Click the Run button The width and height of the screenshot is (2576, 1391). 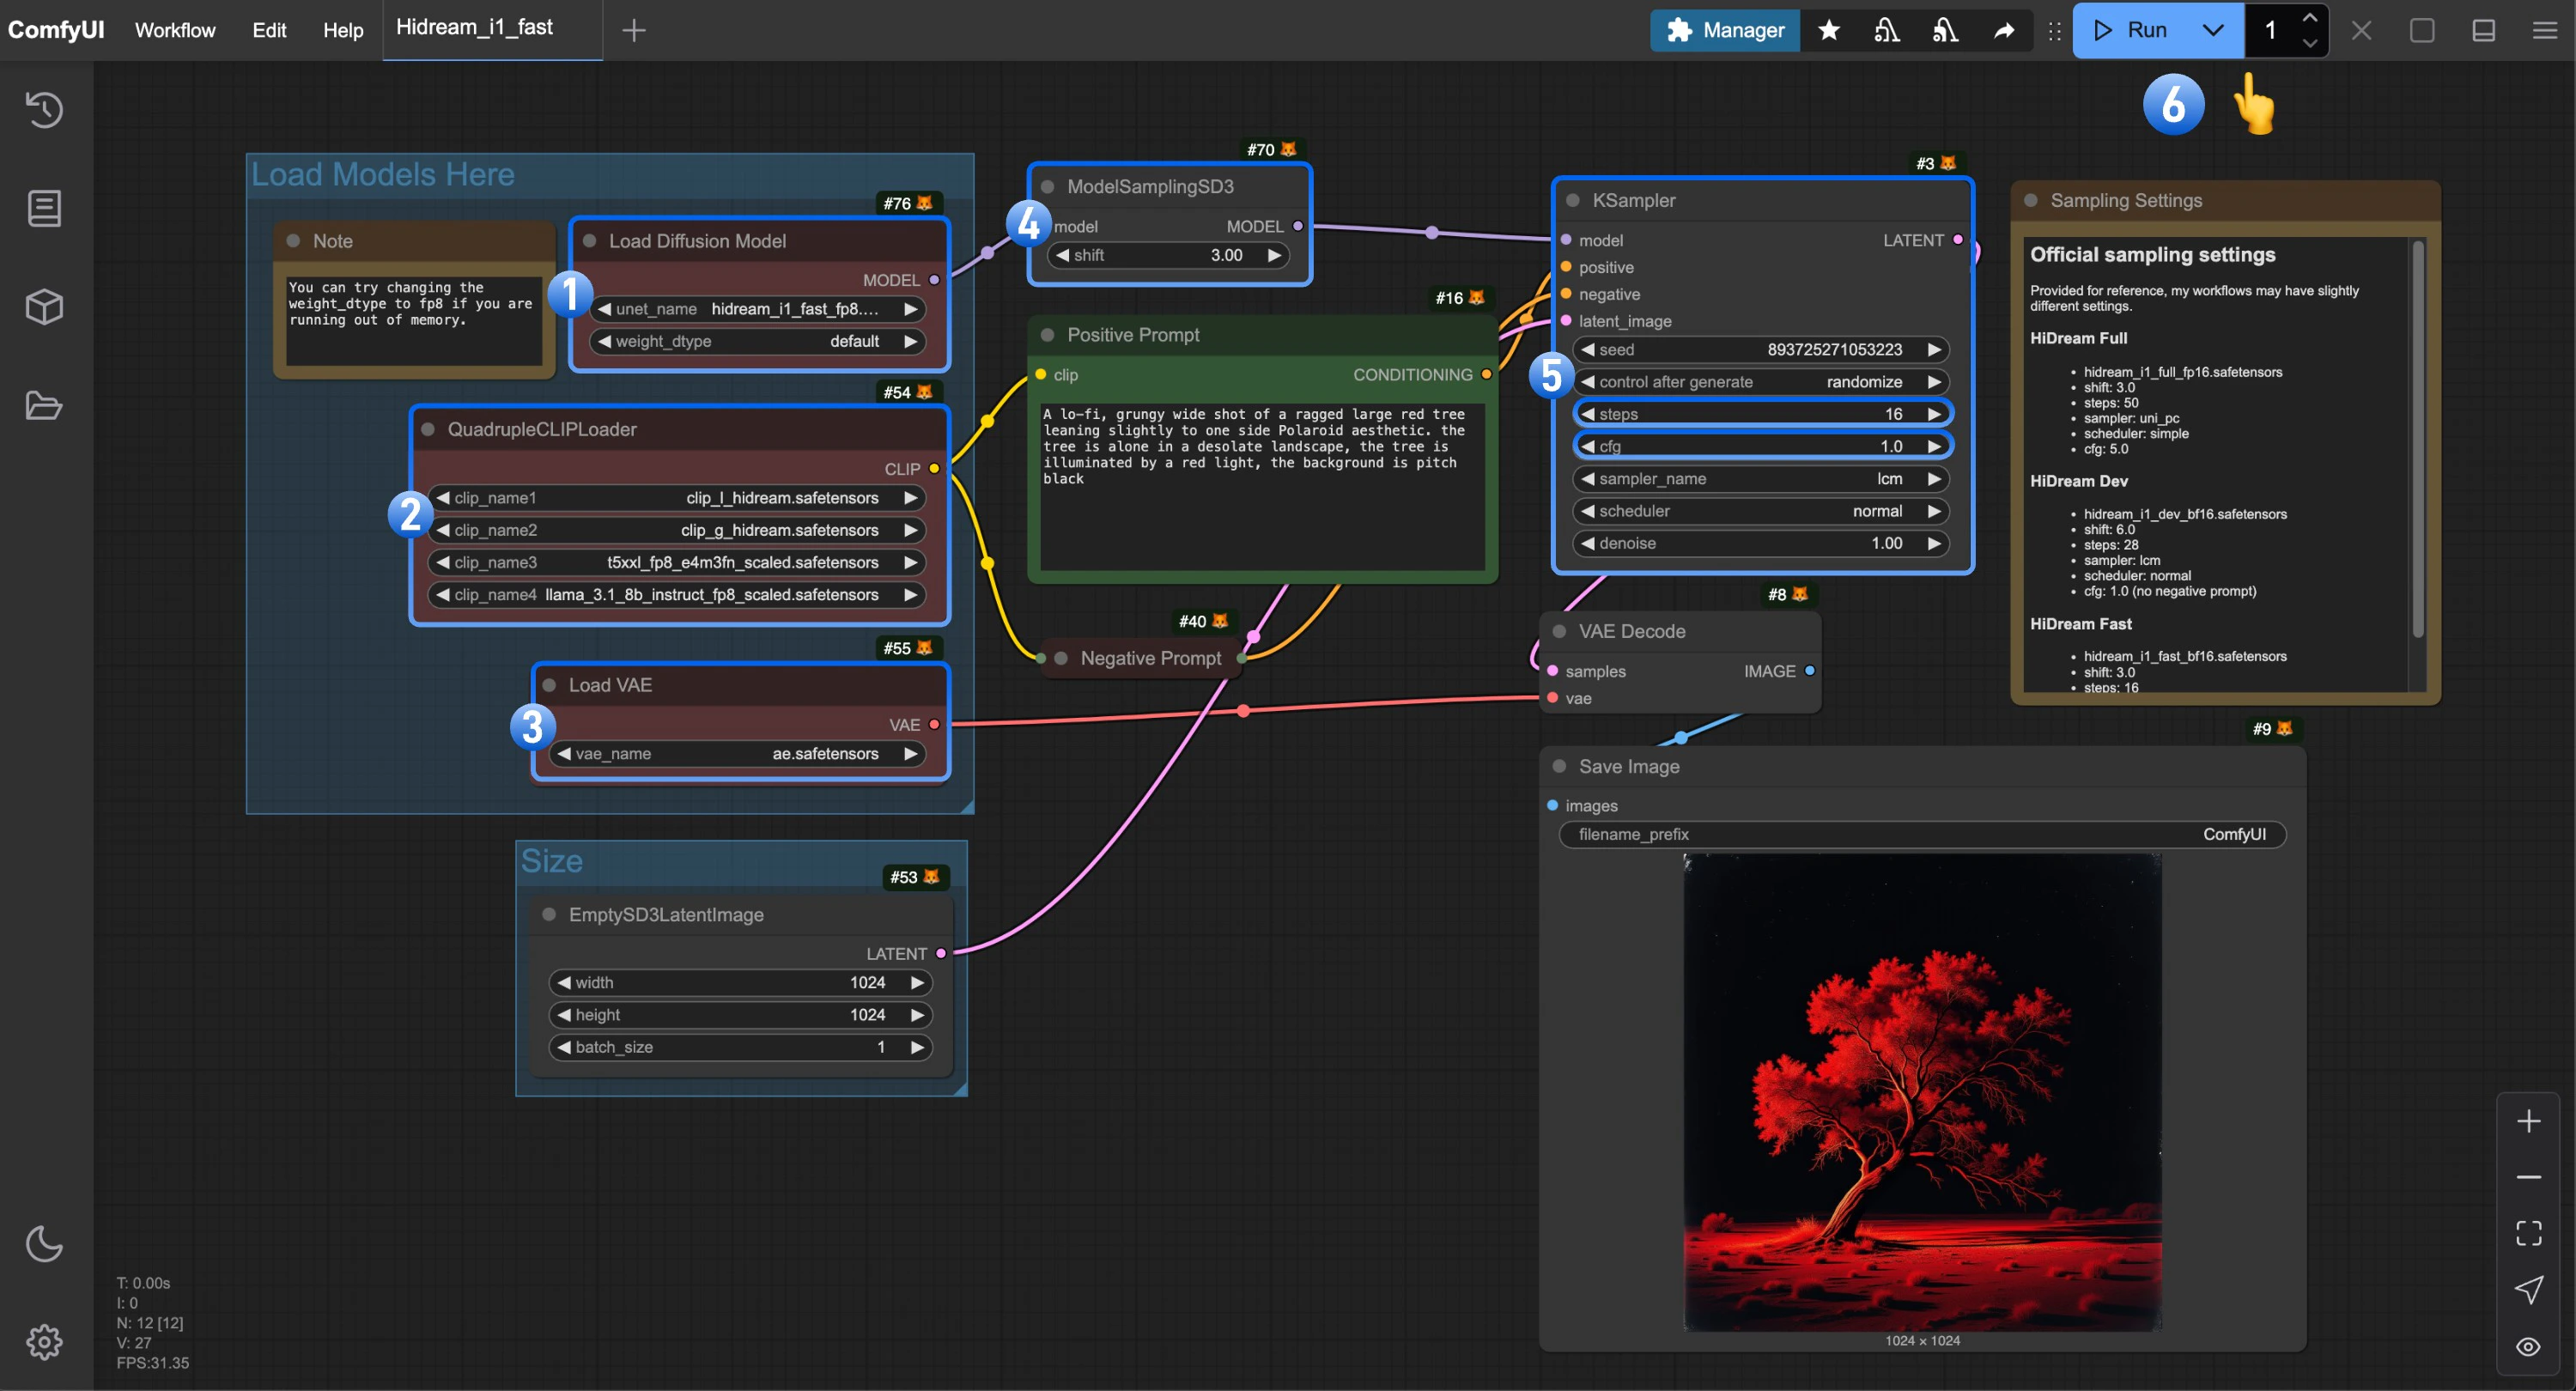(x=2134, y=30)
